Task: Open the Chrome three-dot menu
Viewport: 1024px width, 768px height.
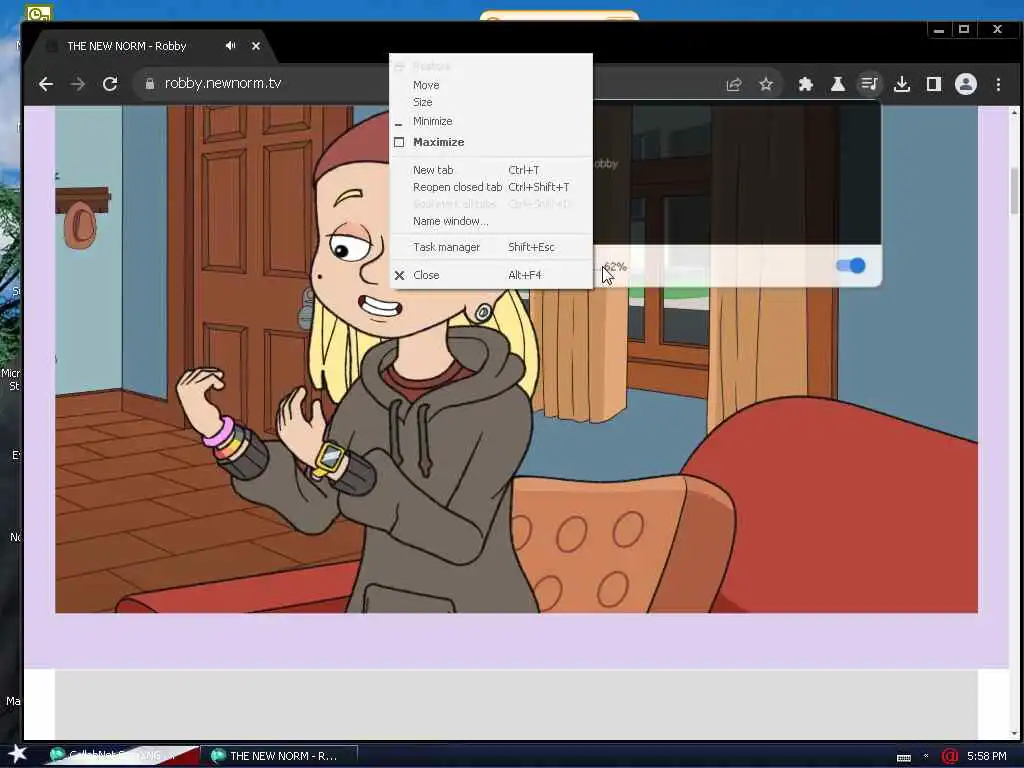Action: click(998, 84)
